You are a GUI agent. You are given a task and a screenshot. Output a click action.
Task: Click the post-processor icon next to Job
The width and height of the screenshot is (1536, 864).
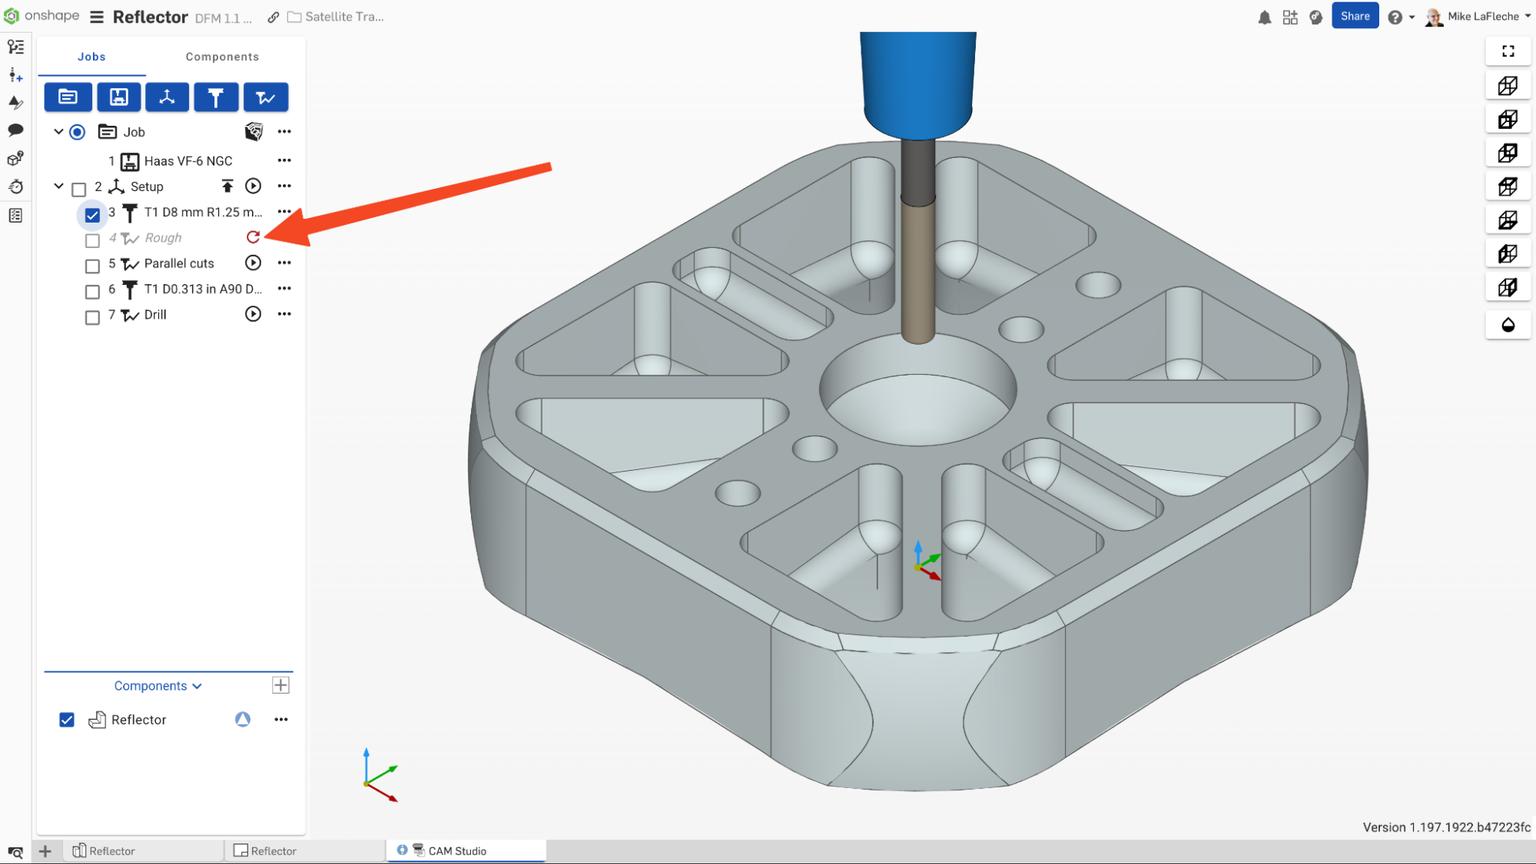point(253,131)
